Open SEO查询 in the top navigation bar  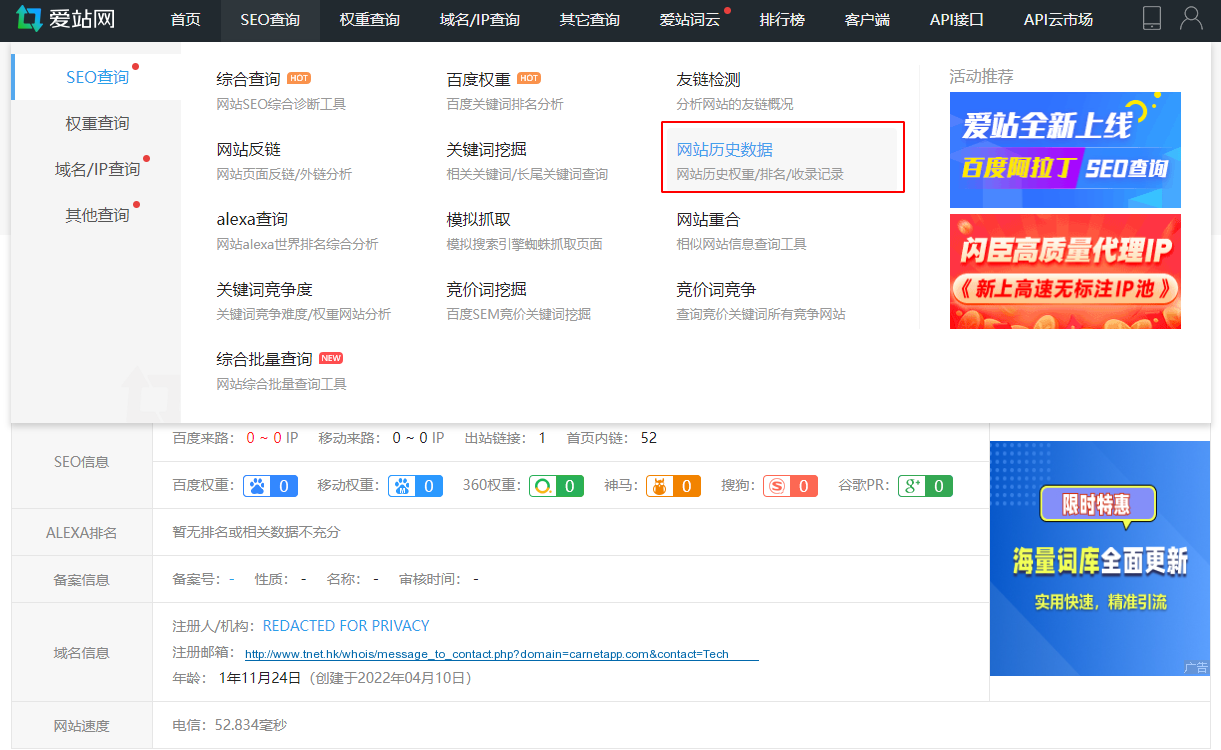click(270, 19)
